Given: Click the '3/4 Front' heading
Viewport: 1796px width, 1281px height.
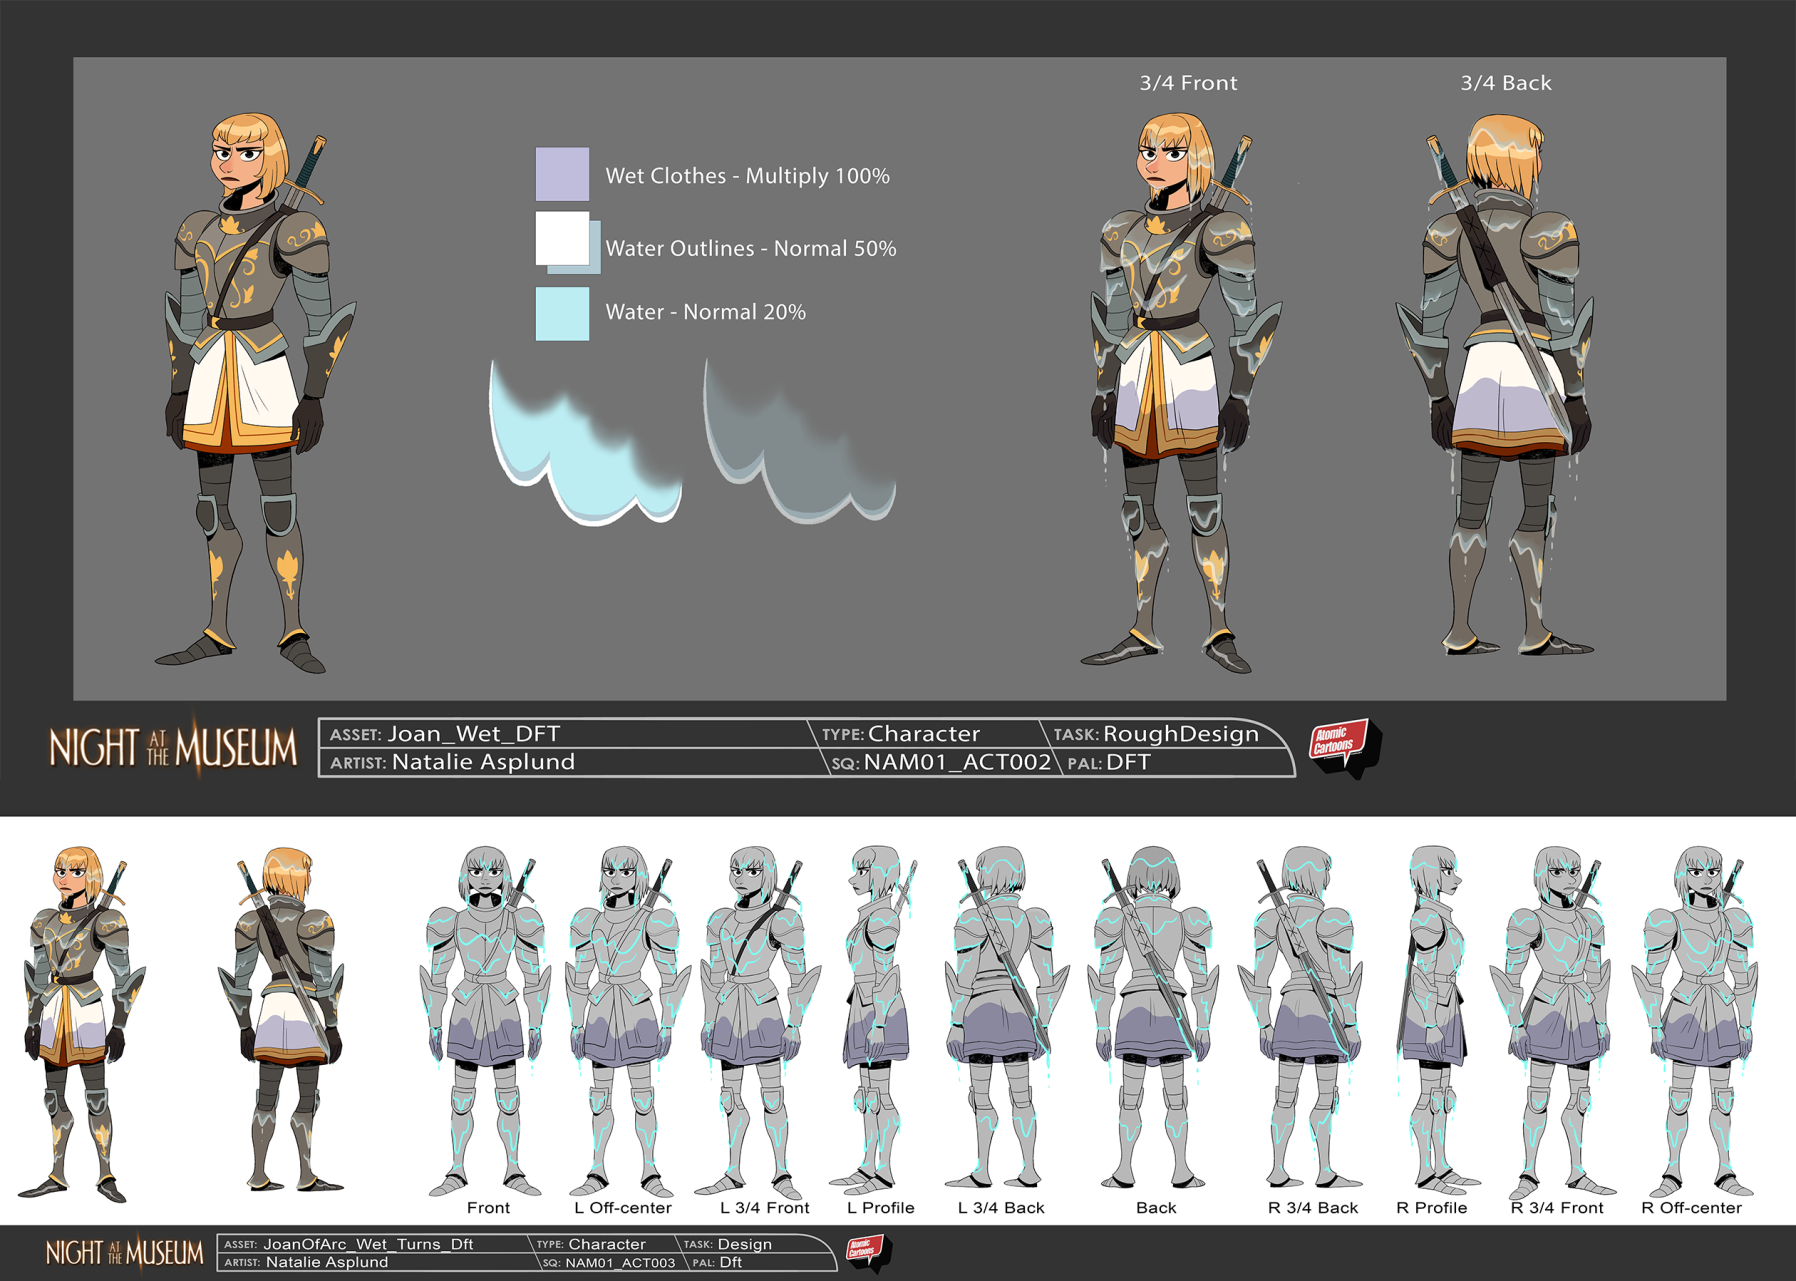Looking at the screenshot, I should (1188, 83).
